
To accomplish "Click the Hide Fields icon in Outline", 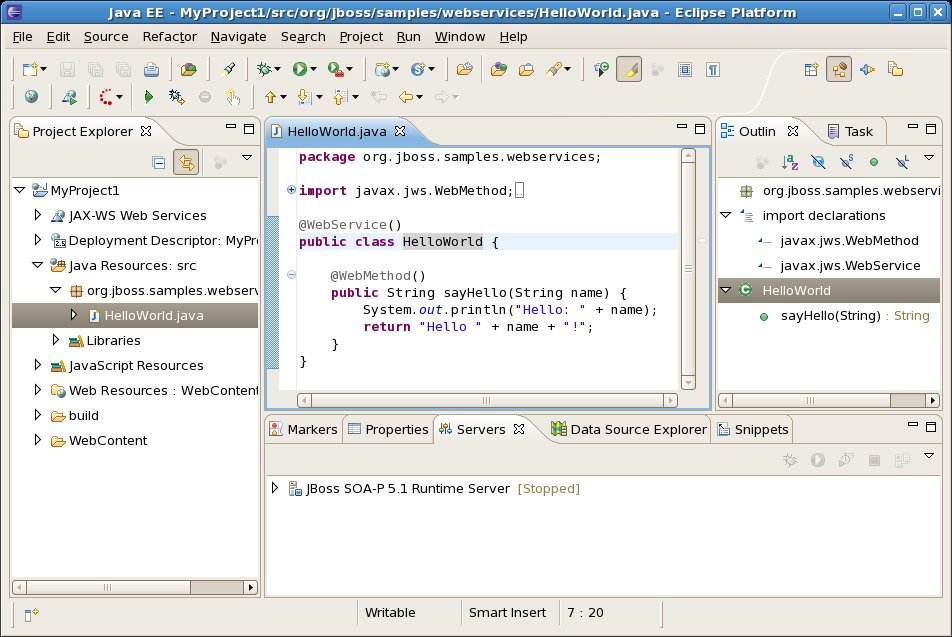I will 818,162.
